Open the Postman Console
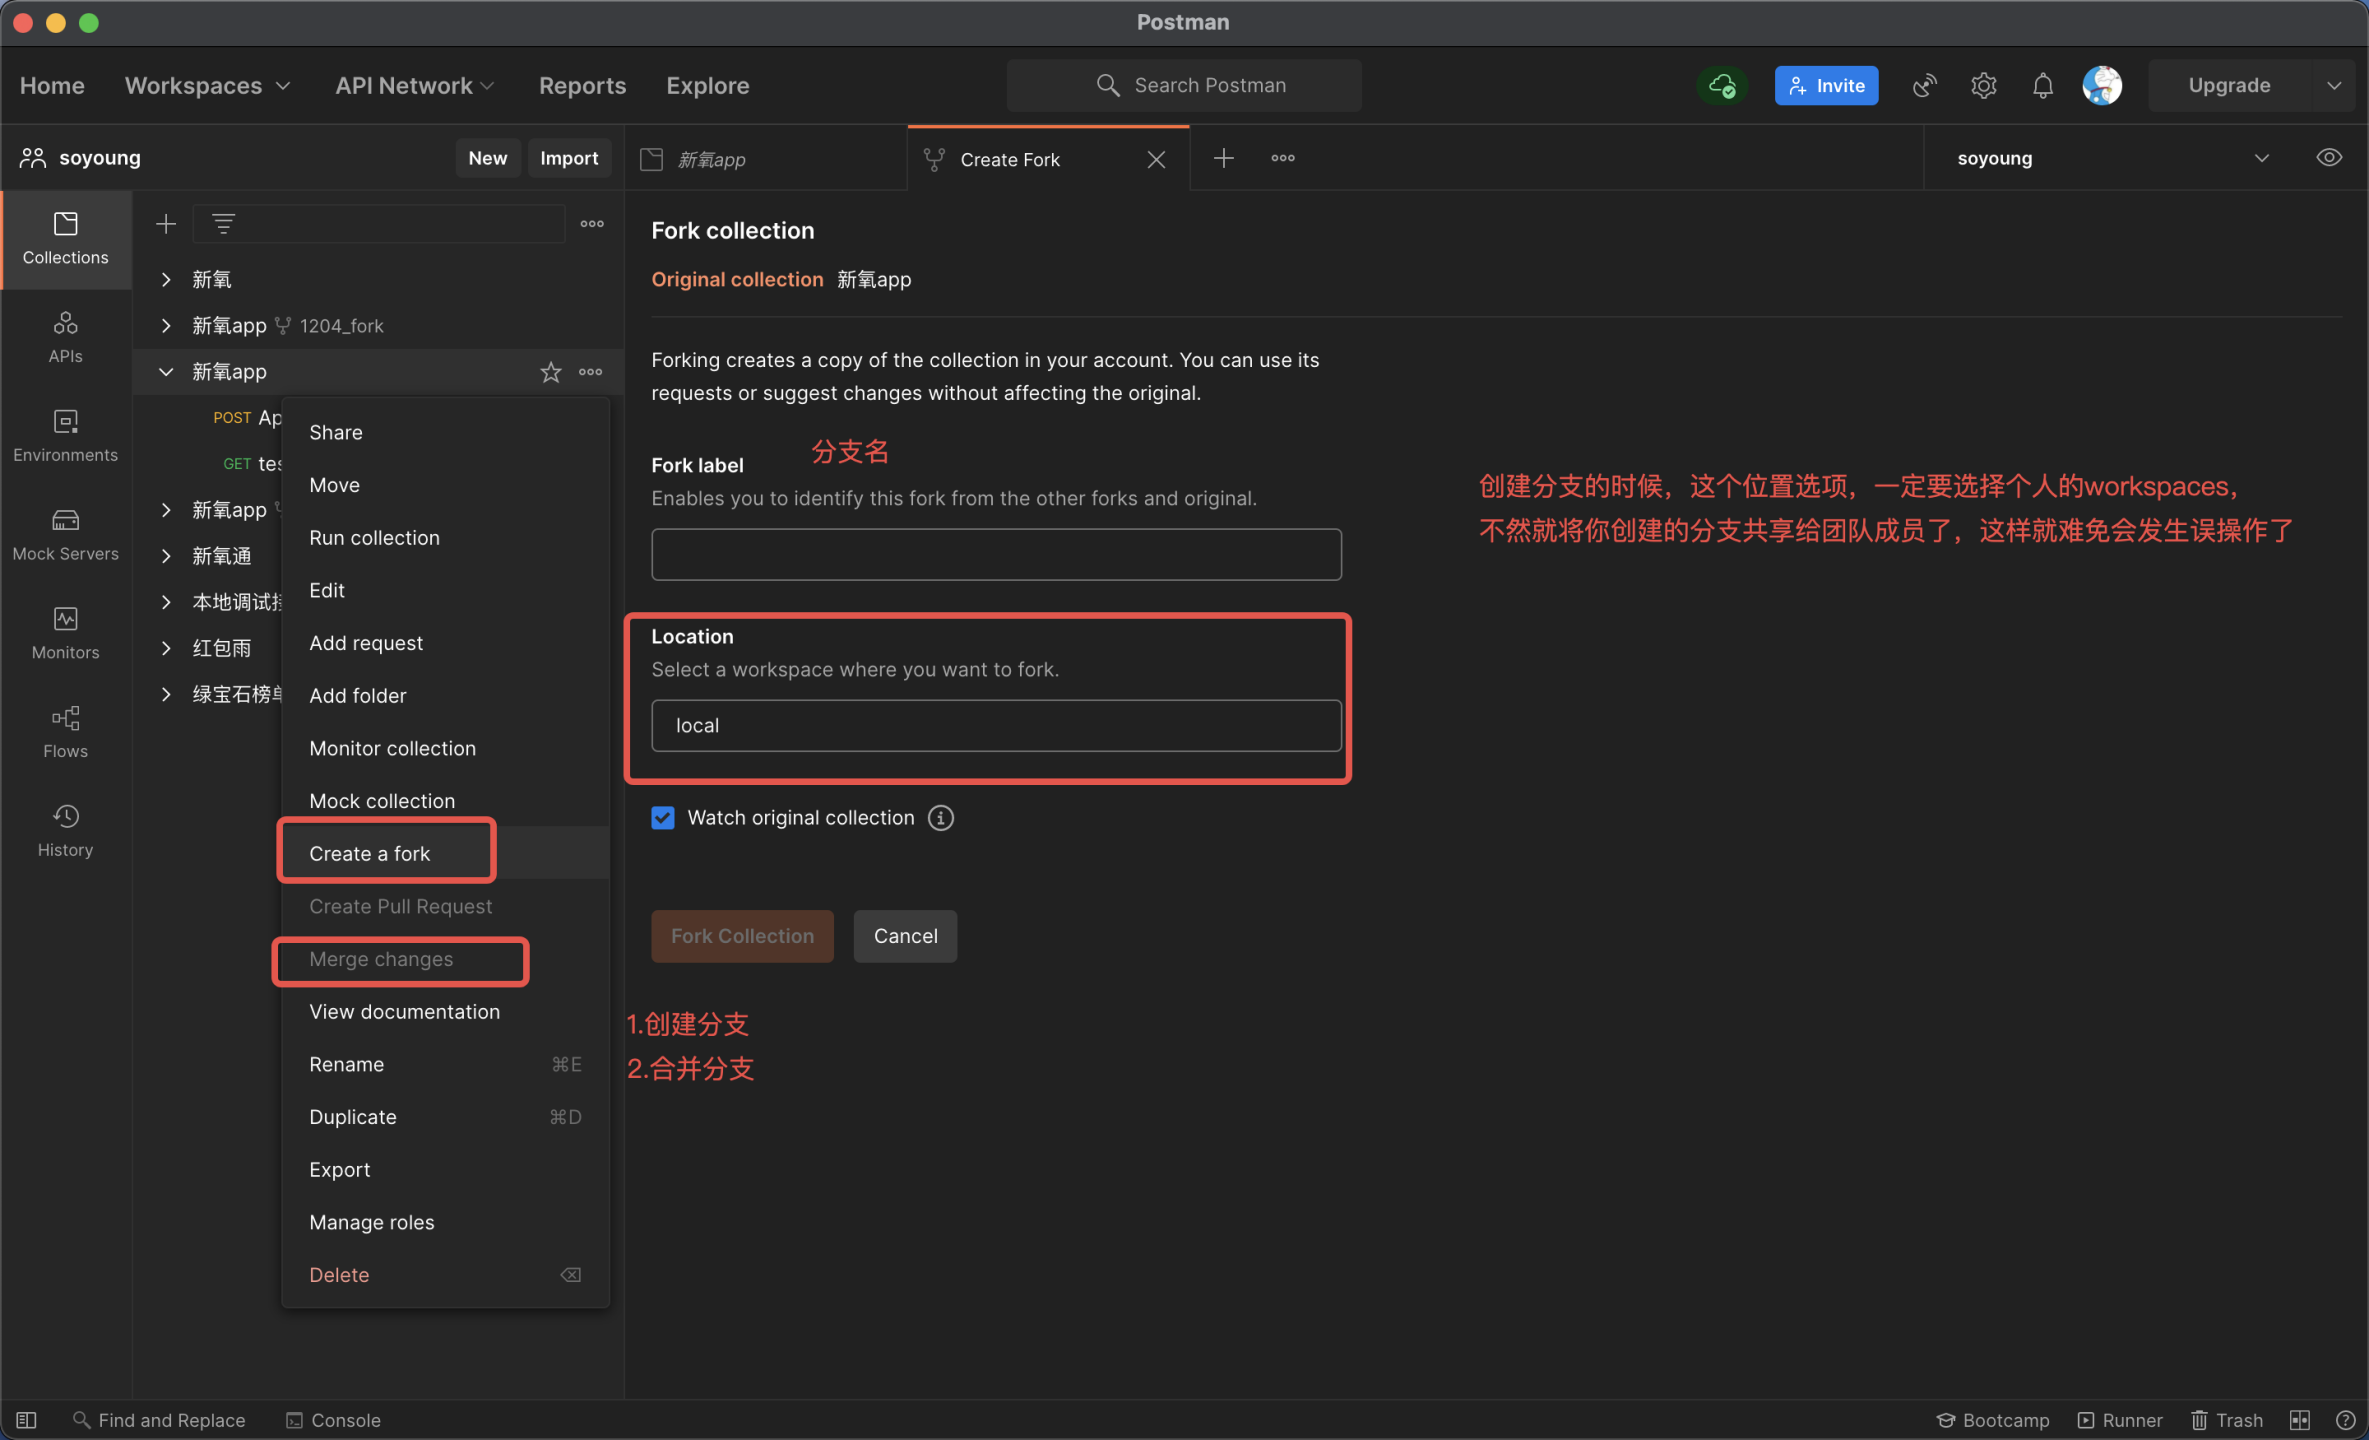 (333, 1419)
